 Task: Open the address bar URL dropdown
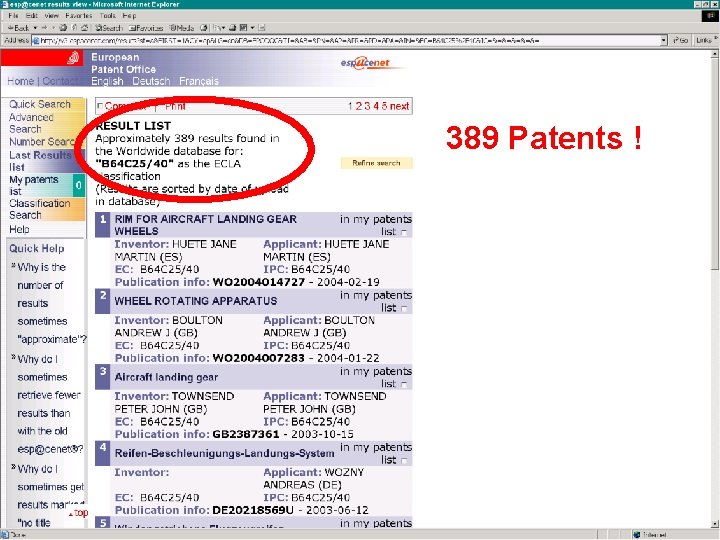(664, 40)
